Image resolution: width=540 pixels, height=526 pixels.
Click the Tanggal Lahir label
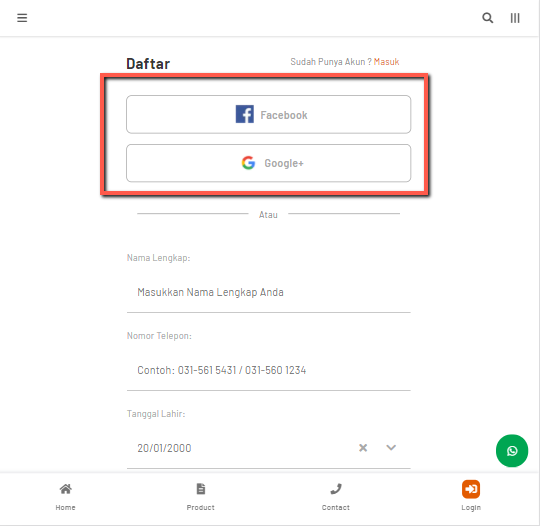click(x=156, y=413)
